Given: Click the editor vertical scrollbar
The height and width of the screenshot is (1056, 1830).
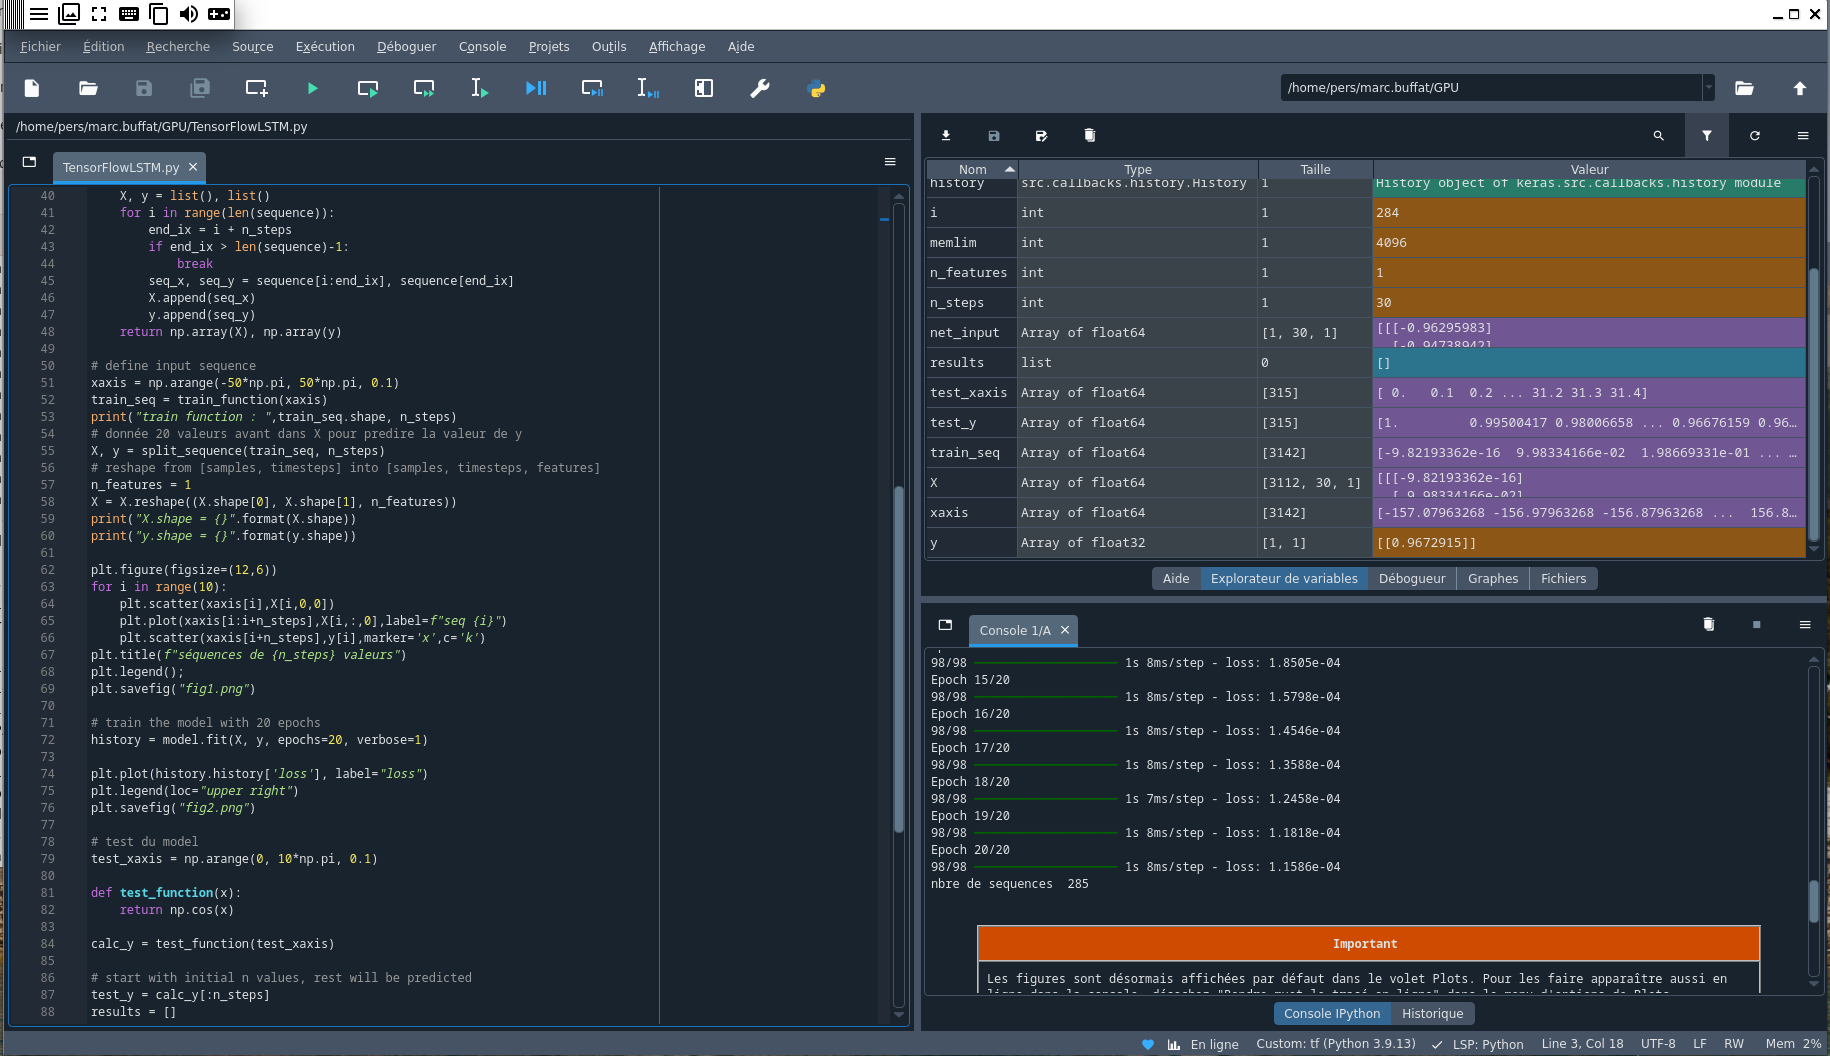Looking at the screenshot, I should (898, 660).
